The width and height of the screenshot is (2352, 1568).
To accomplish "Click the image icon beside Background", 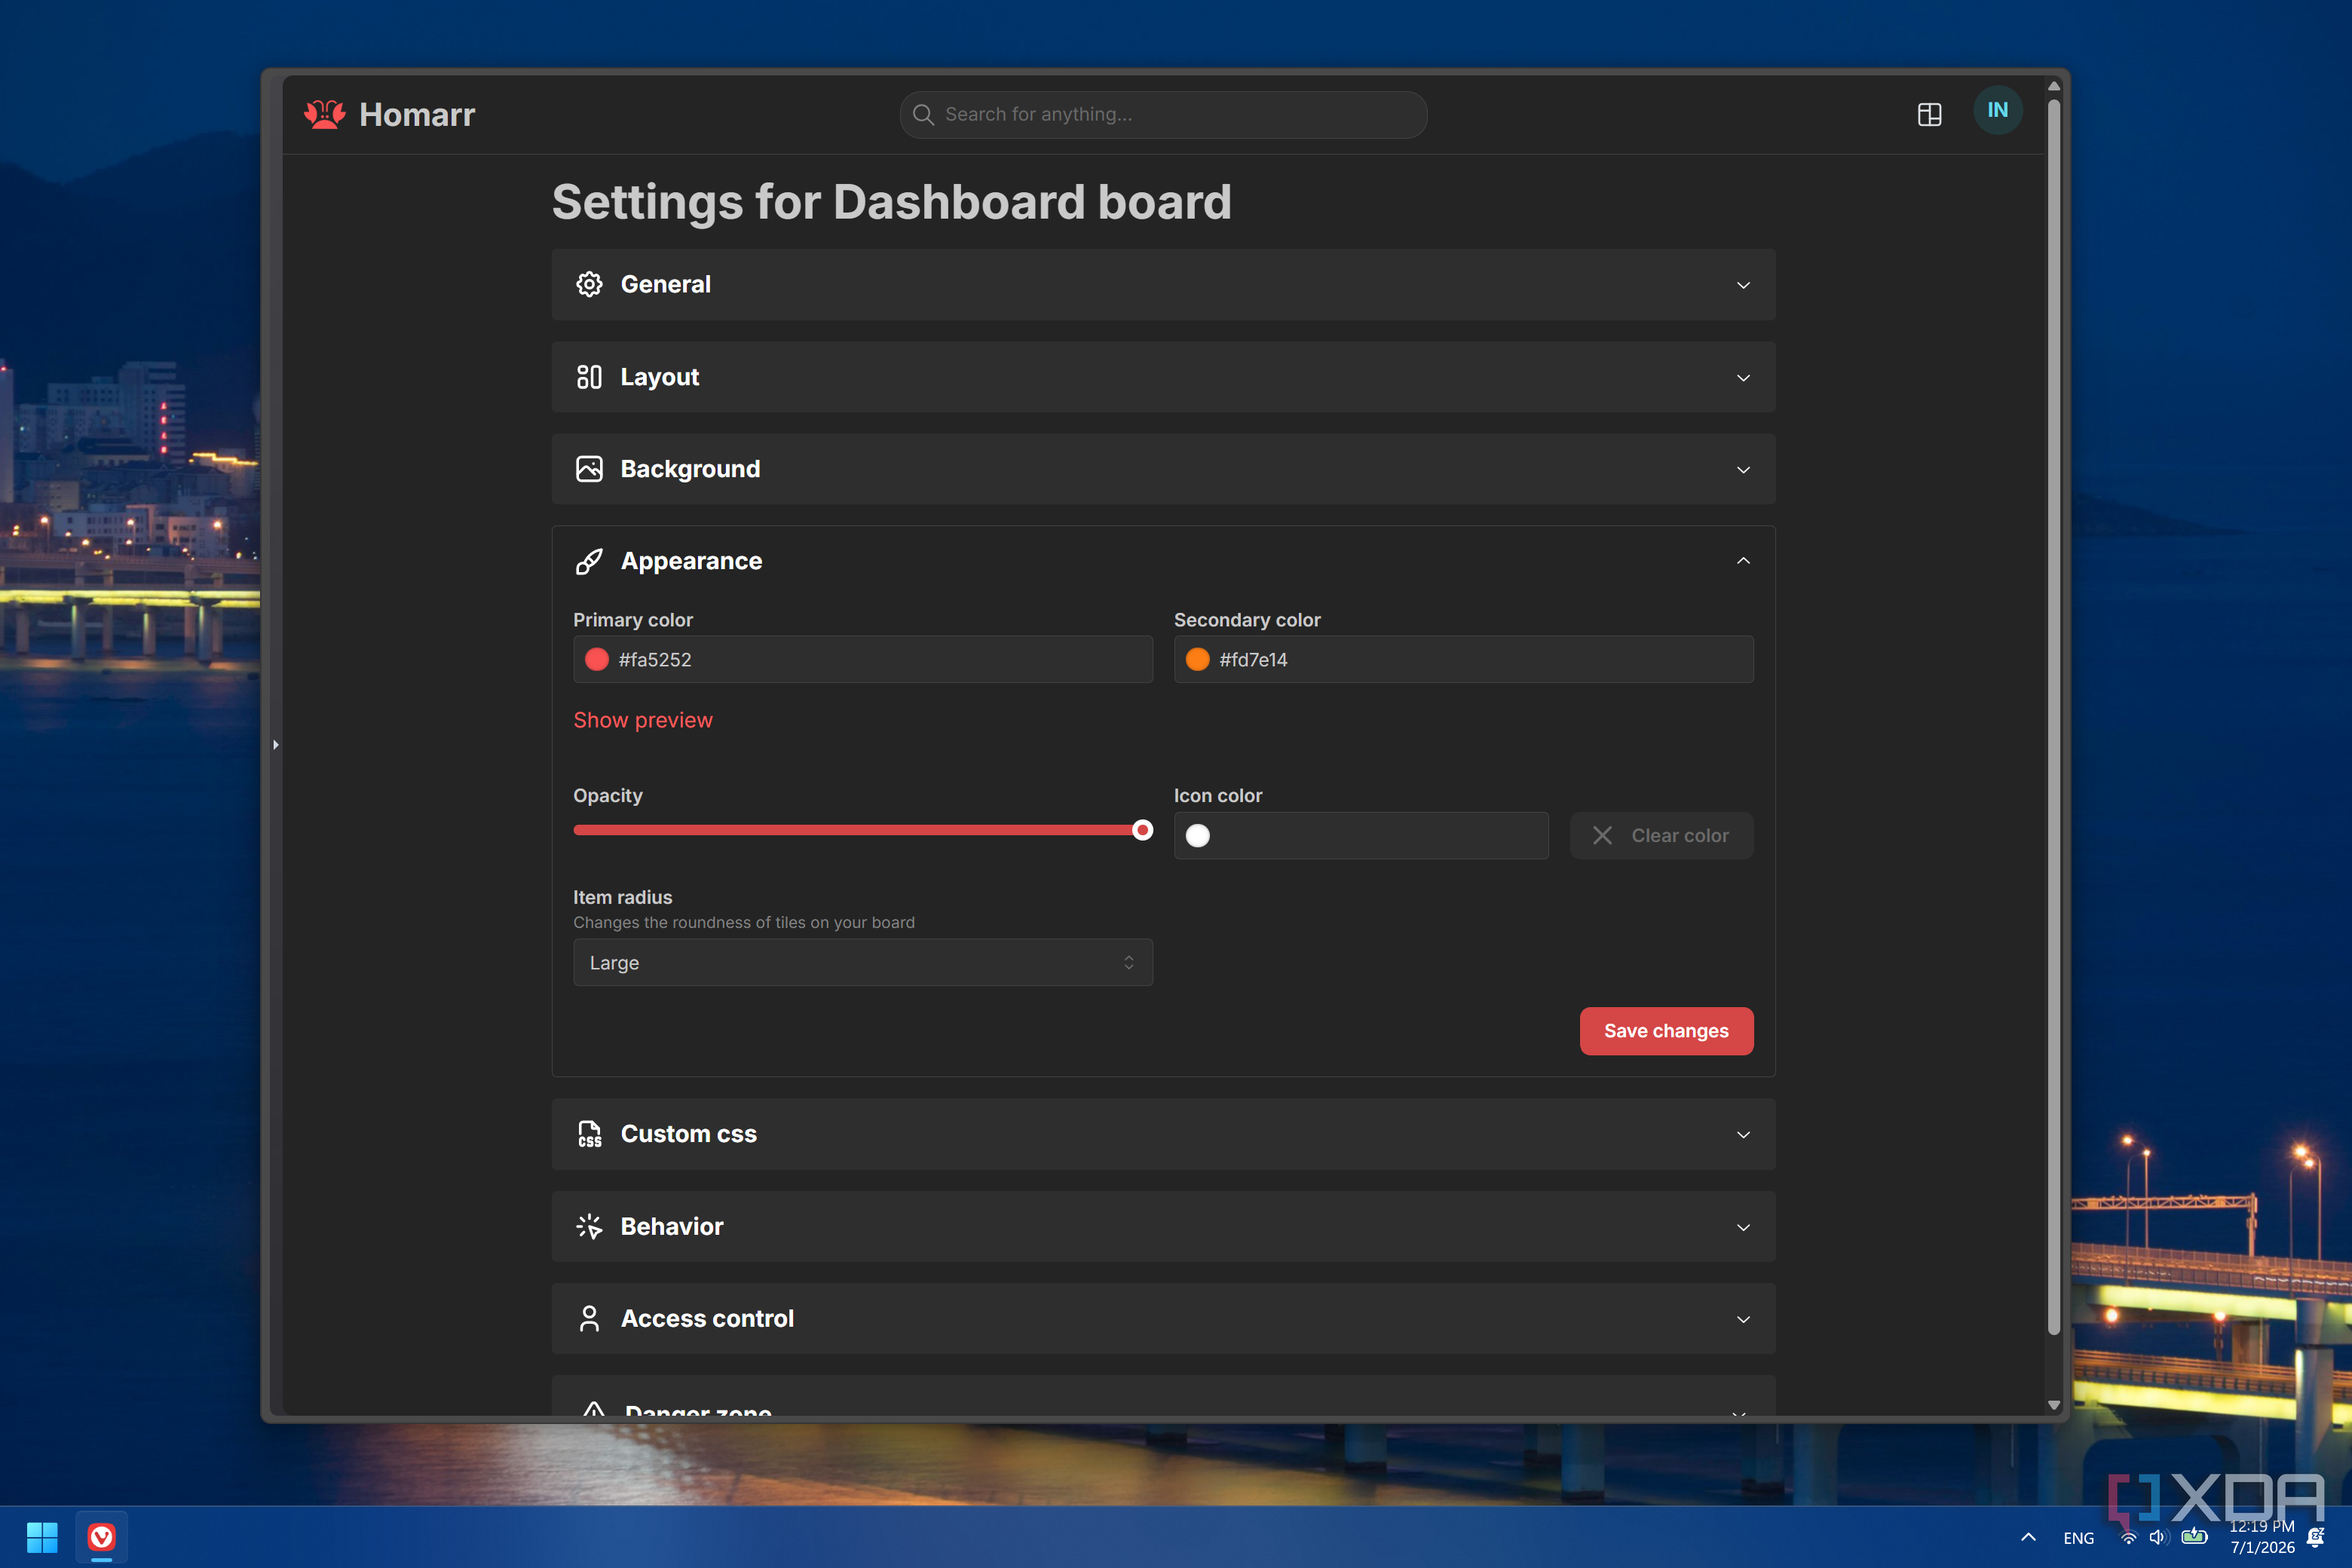I will (589, 469).
